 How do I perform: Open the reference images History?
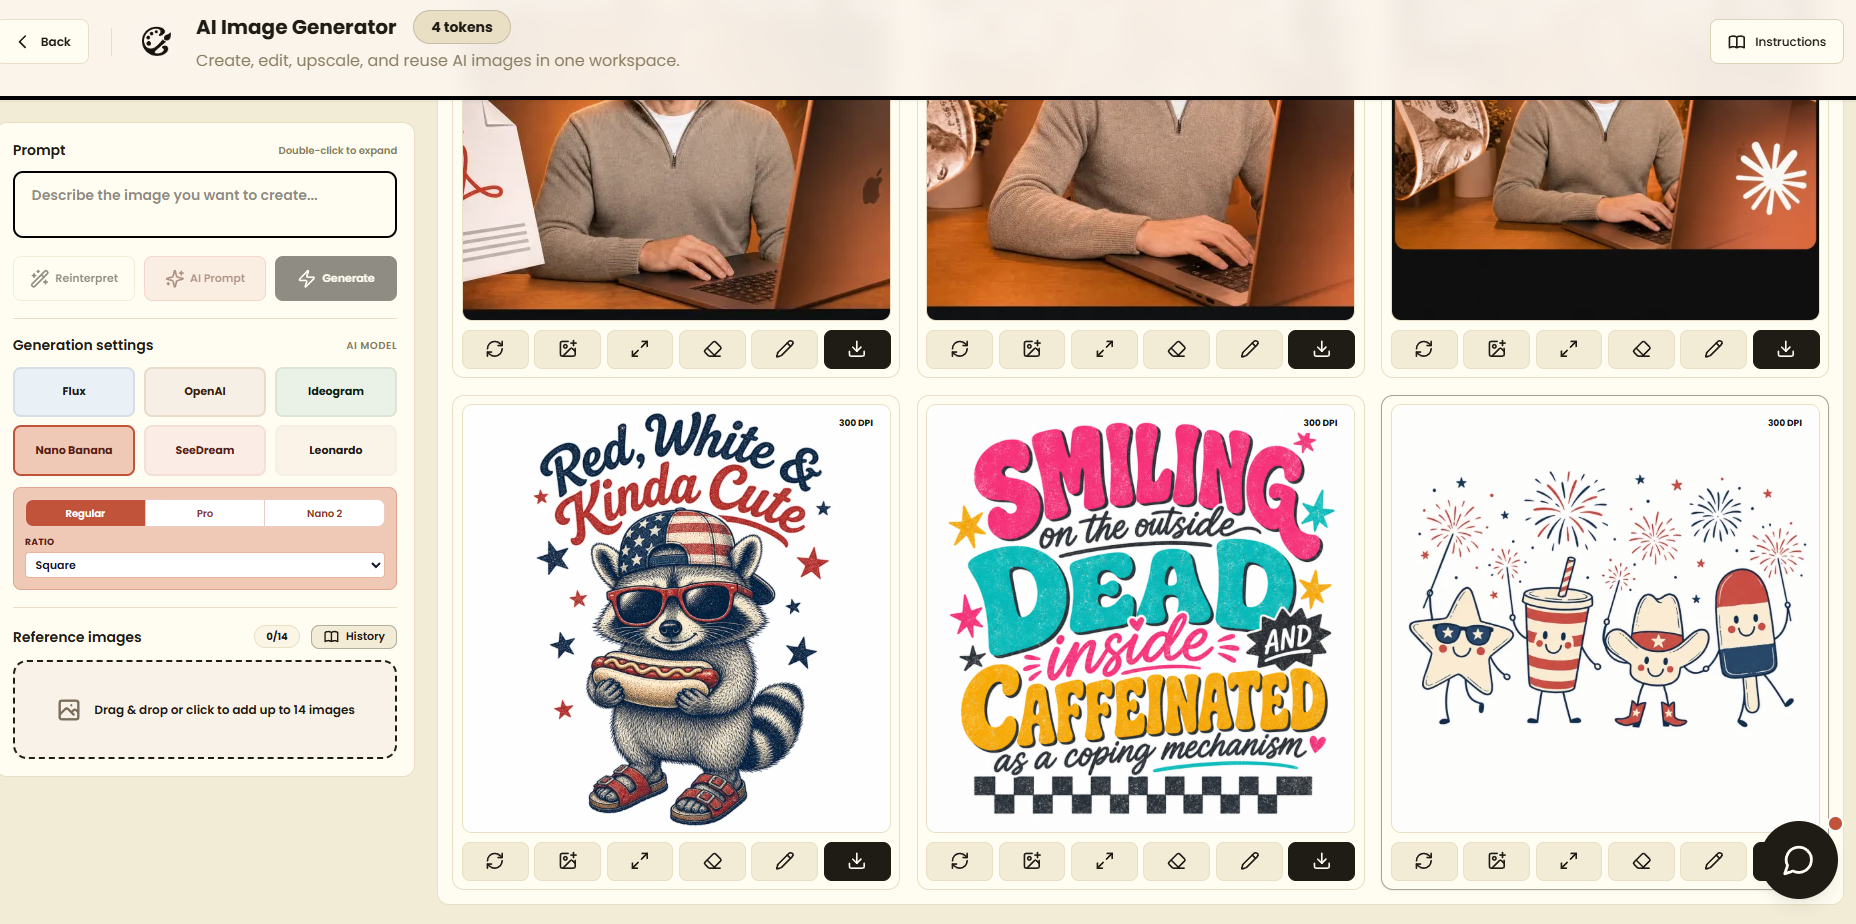[354, 637]
